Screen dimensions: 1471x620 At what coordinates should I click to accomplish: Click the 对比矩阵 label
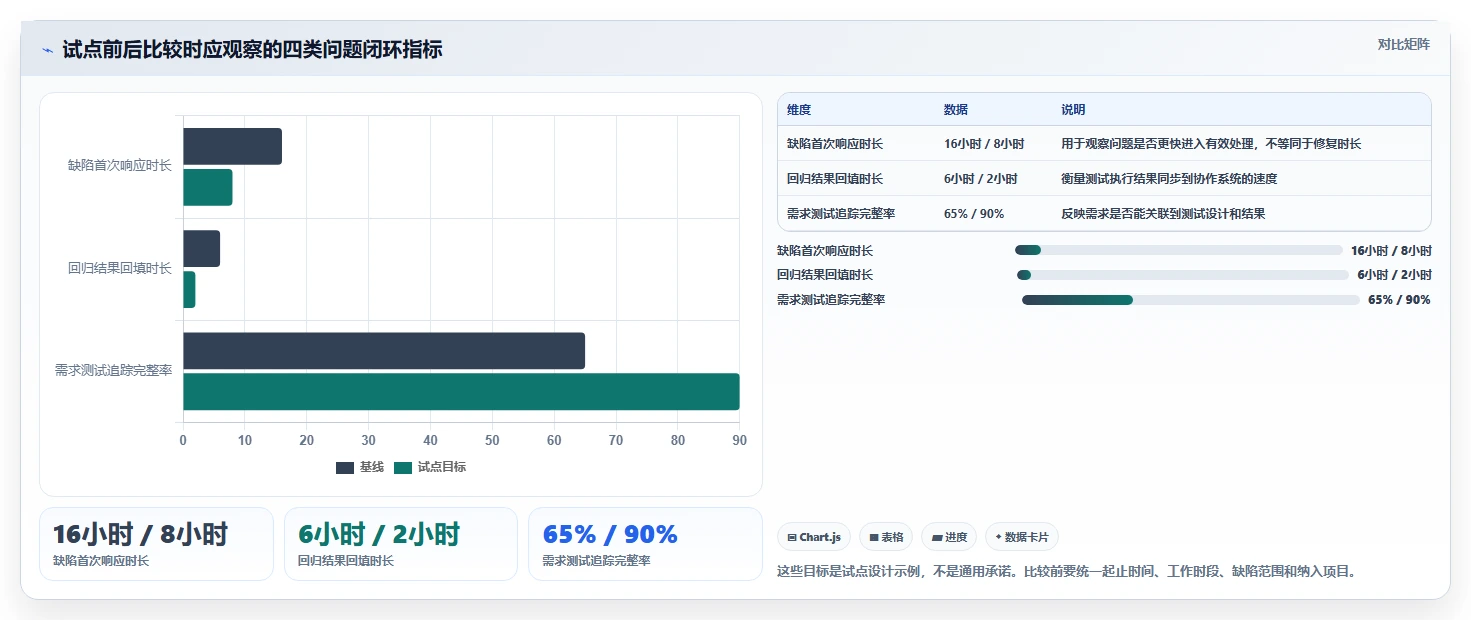pos(1404,44)
